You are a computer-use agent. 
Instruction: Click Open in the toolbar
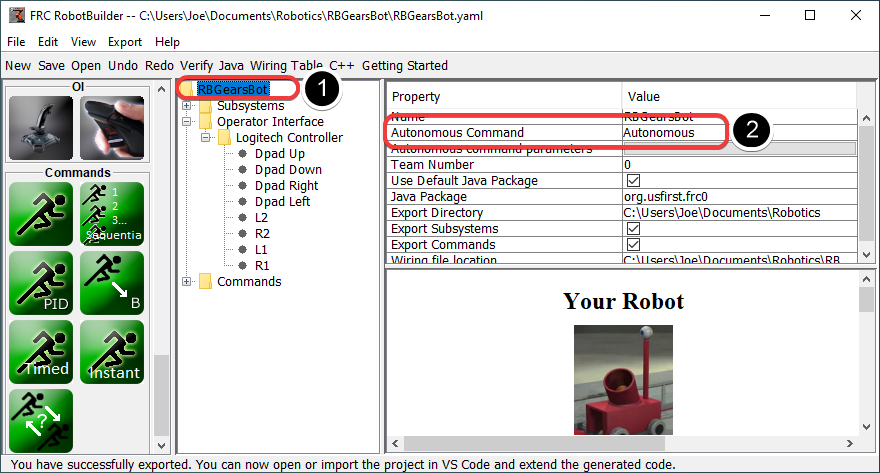(86, 66)
